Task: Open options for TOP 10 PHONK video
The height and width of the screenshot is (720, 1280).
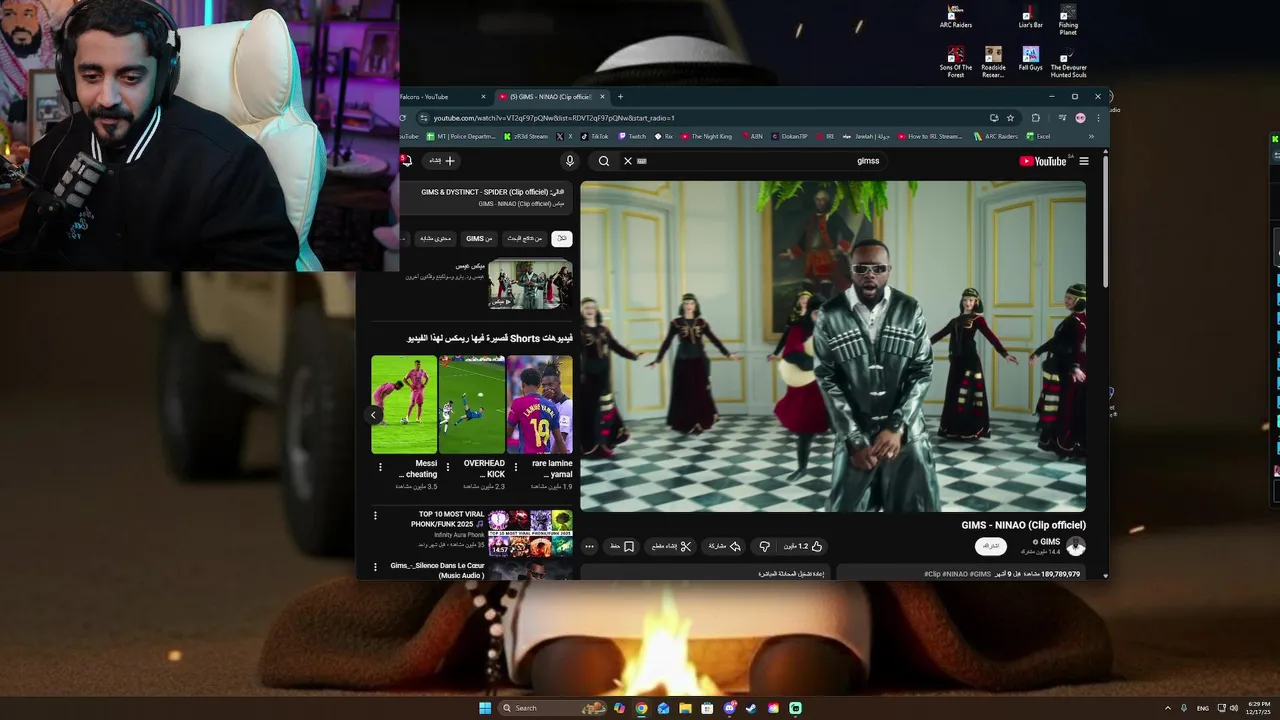Action: point(376,516)
